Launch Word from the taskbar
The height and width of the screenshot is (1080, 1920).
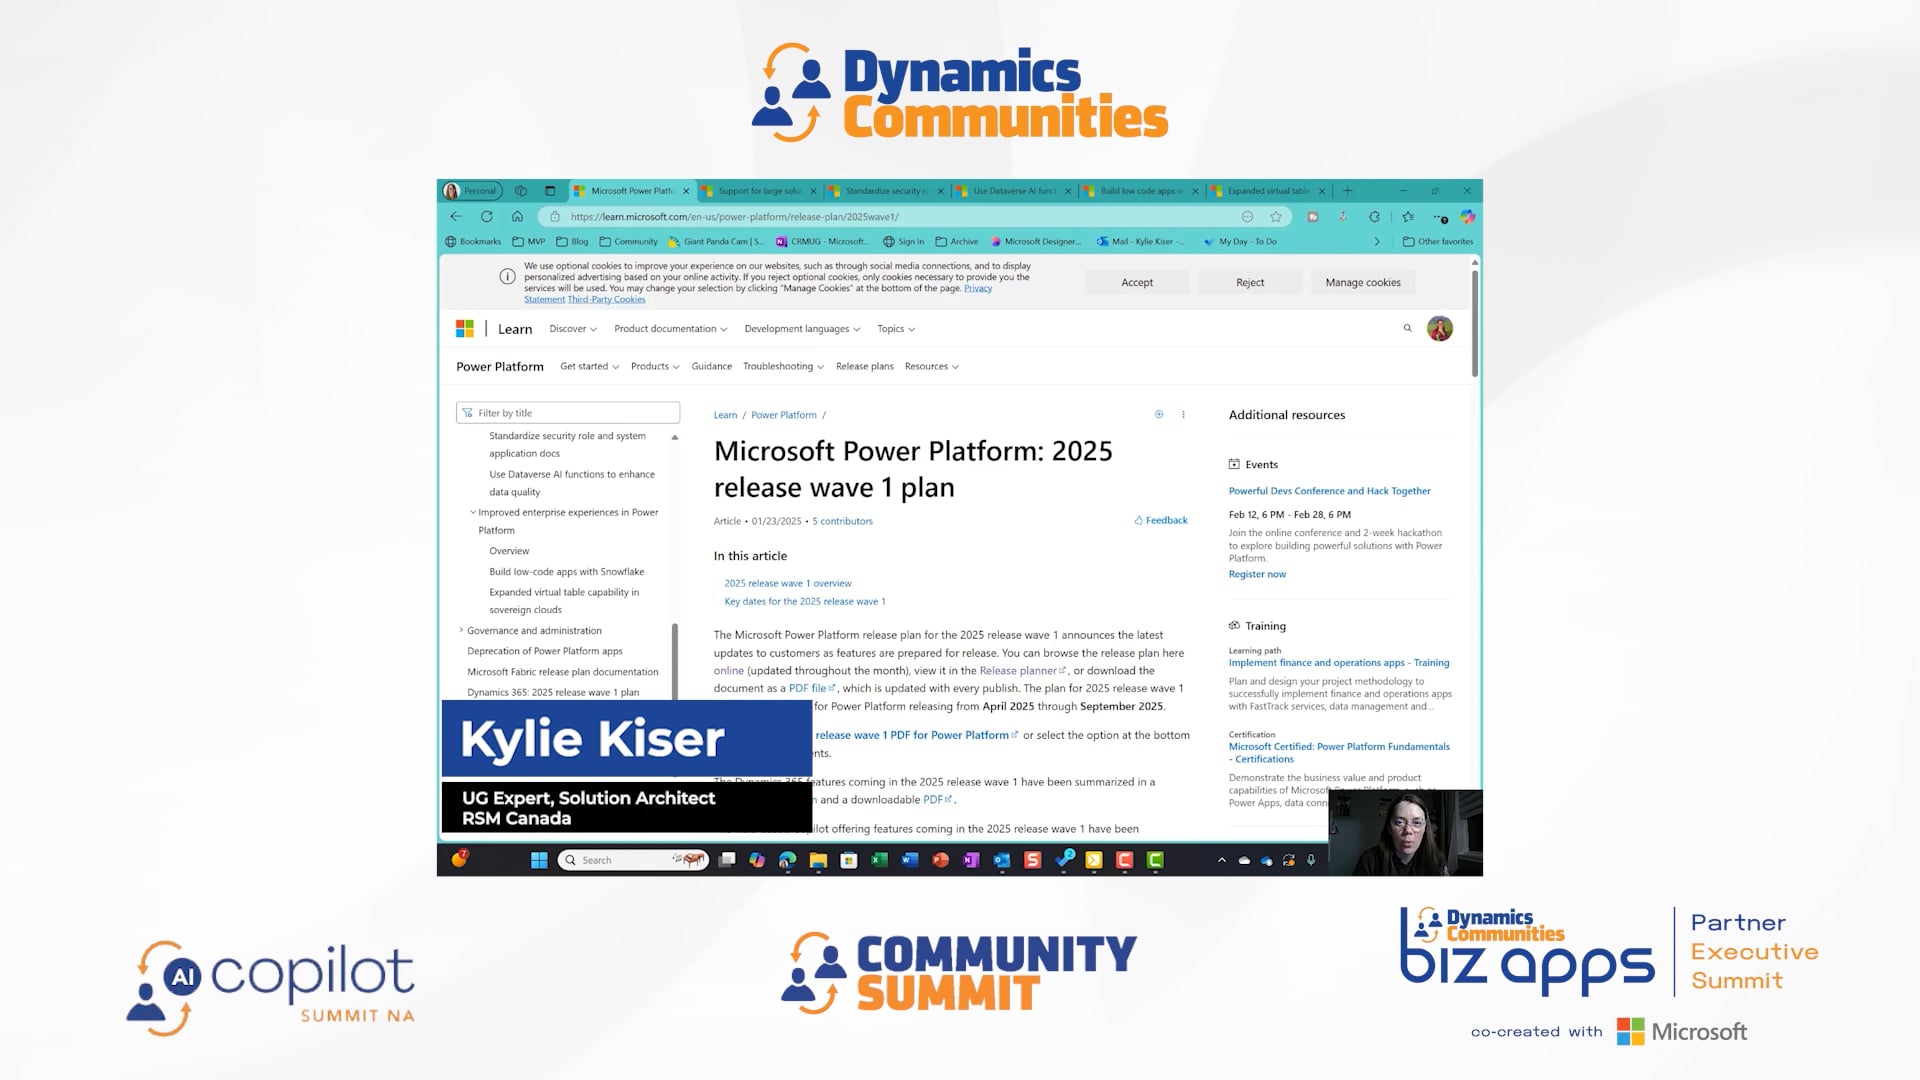[x=908, y=860]
